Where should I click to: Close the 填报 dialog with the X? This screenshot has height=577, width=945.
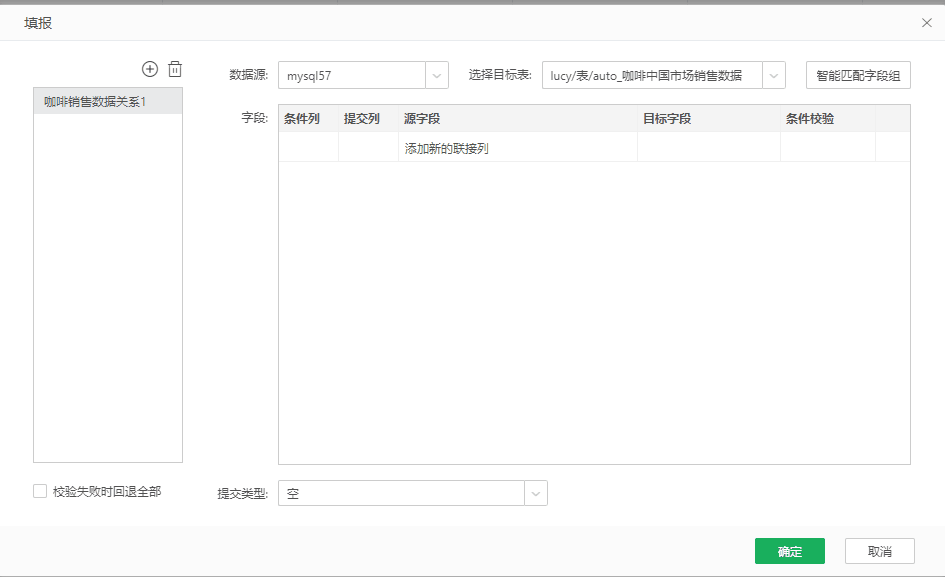[x=926, y=22]
